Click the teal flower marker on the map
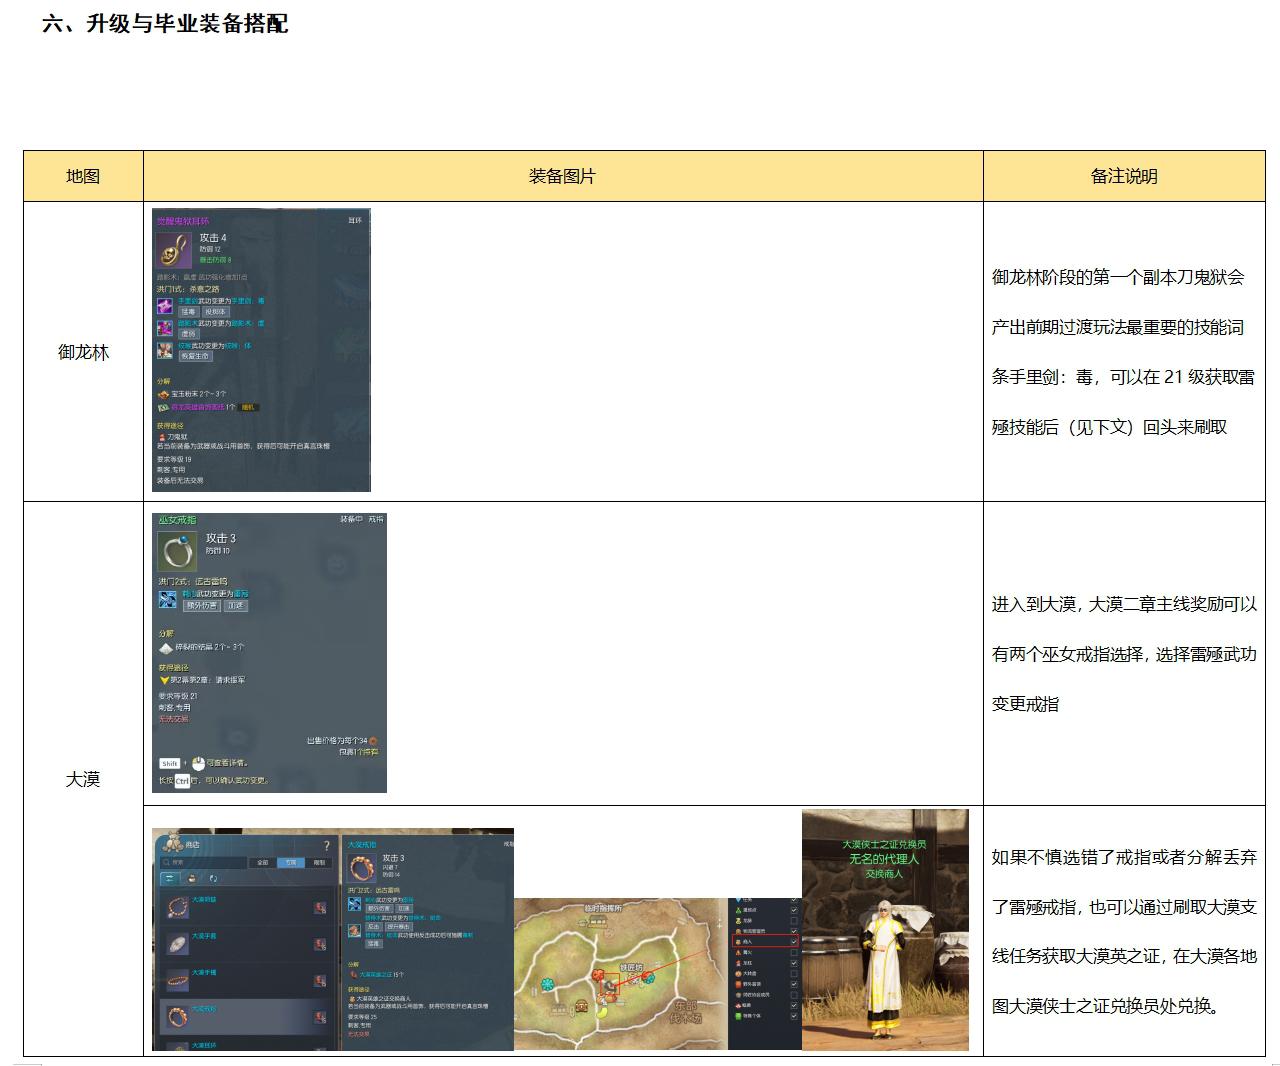 (548, 985)
